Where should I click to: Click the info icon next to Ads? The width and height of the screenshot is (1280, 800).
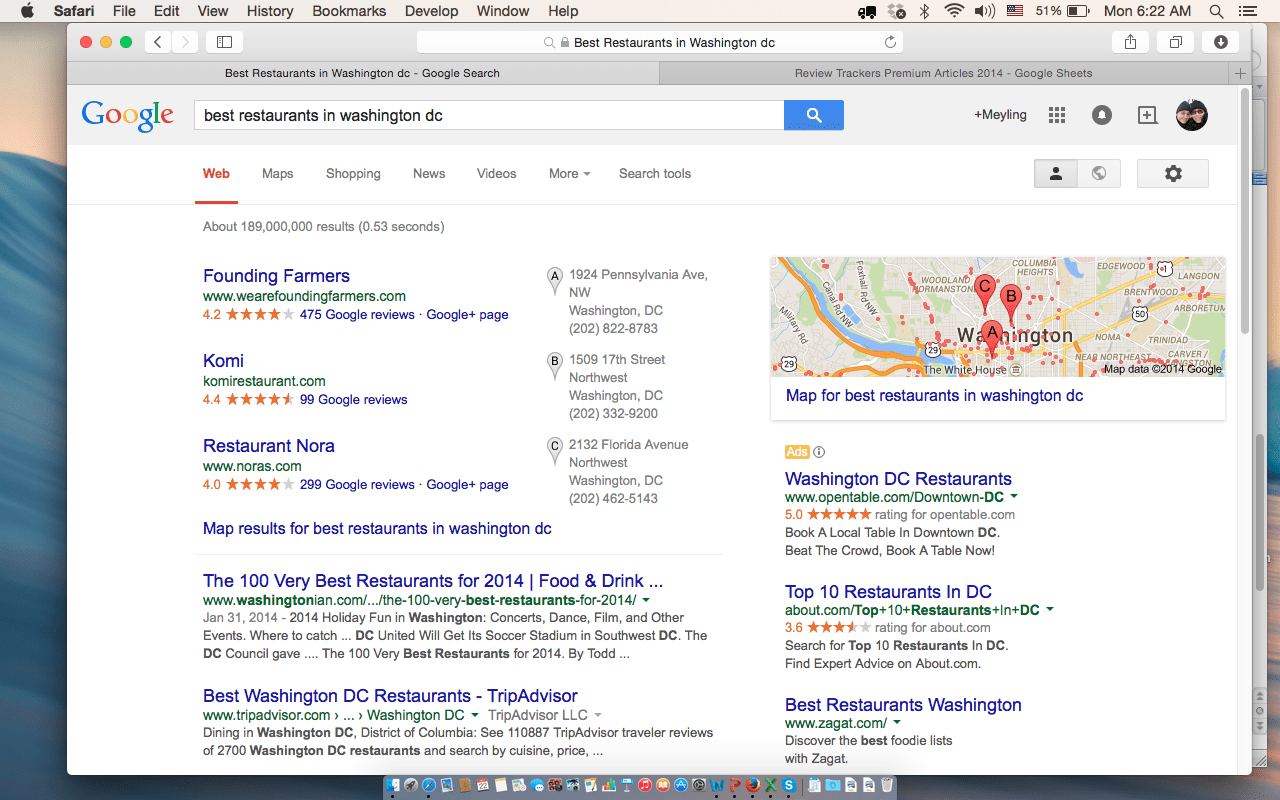pyautogui.click(x=819, y=452)
